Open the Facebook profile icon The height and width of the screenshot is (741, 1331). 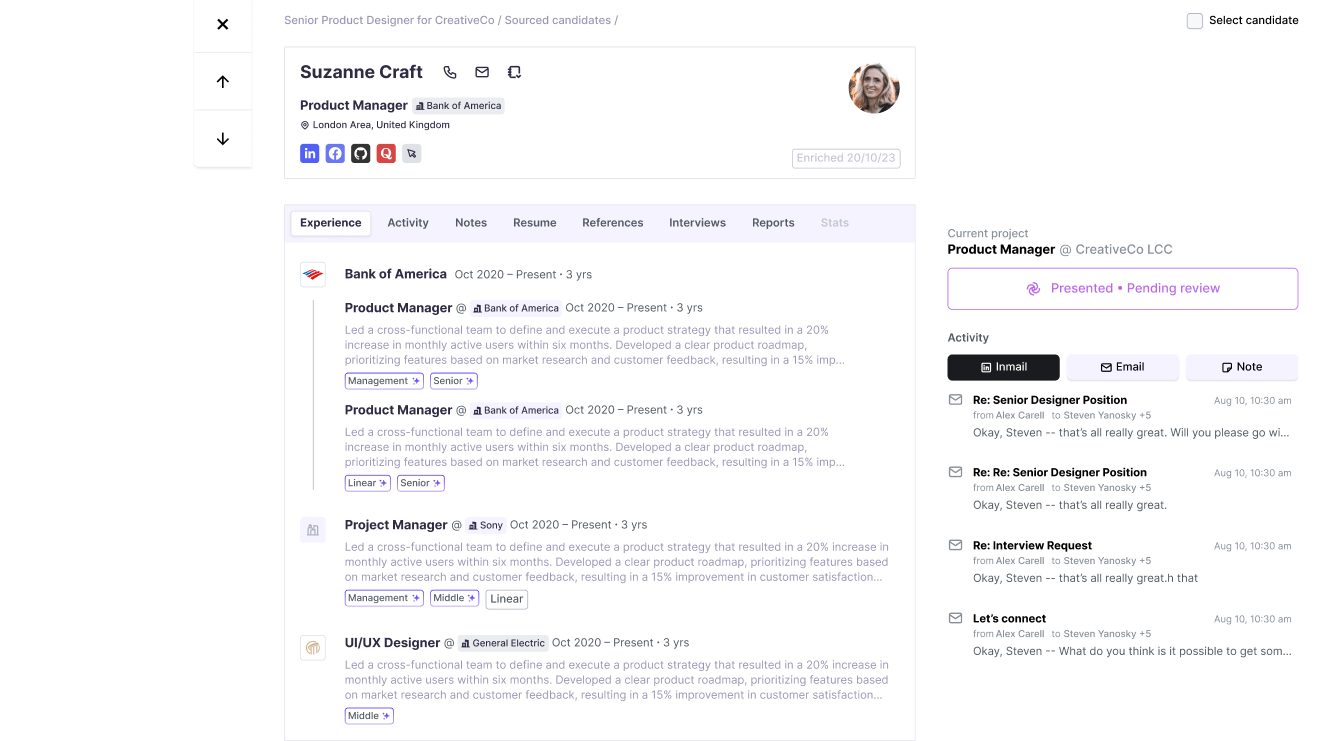coord(335,153)
